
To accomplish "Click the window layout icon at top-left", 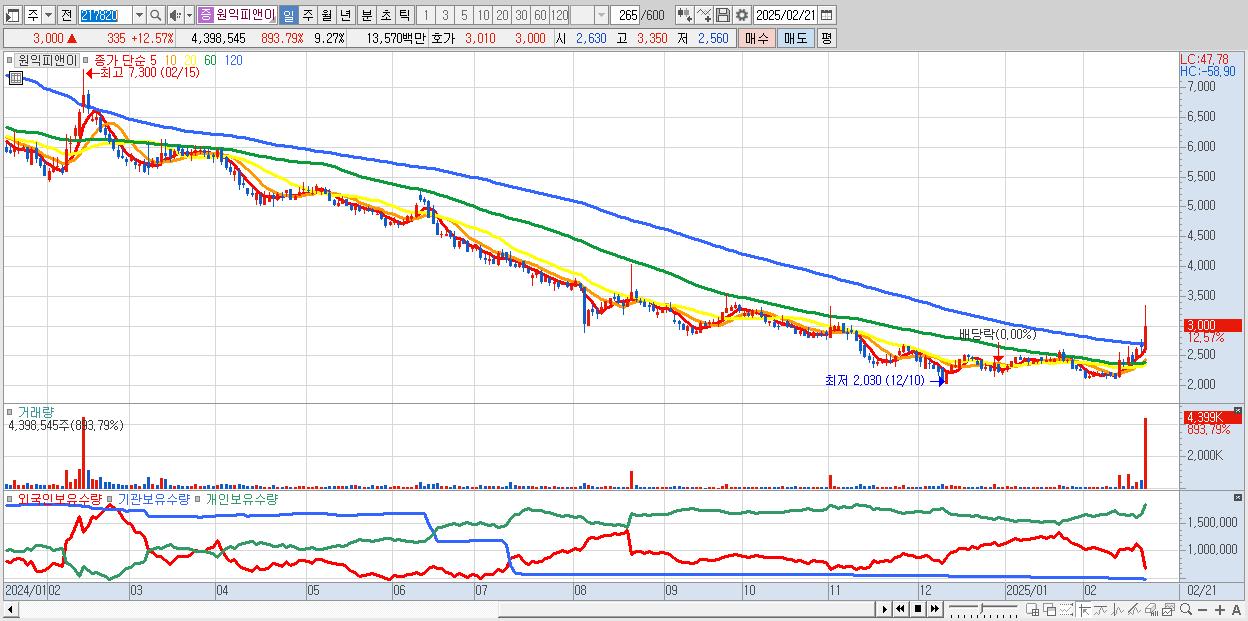I will point(13,15).
